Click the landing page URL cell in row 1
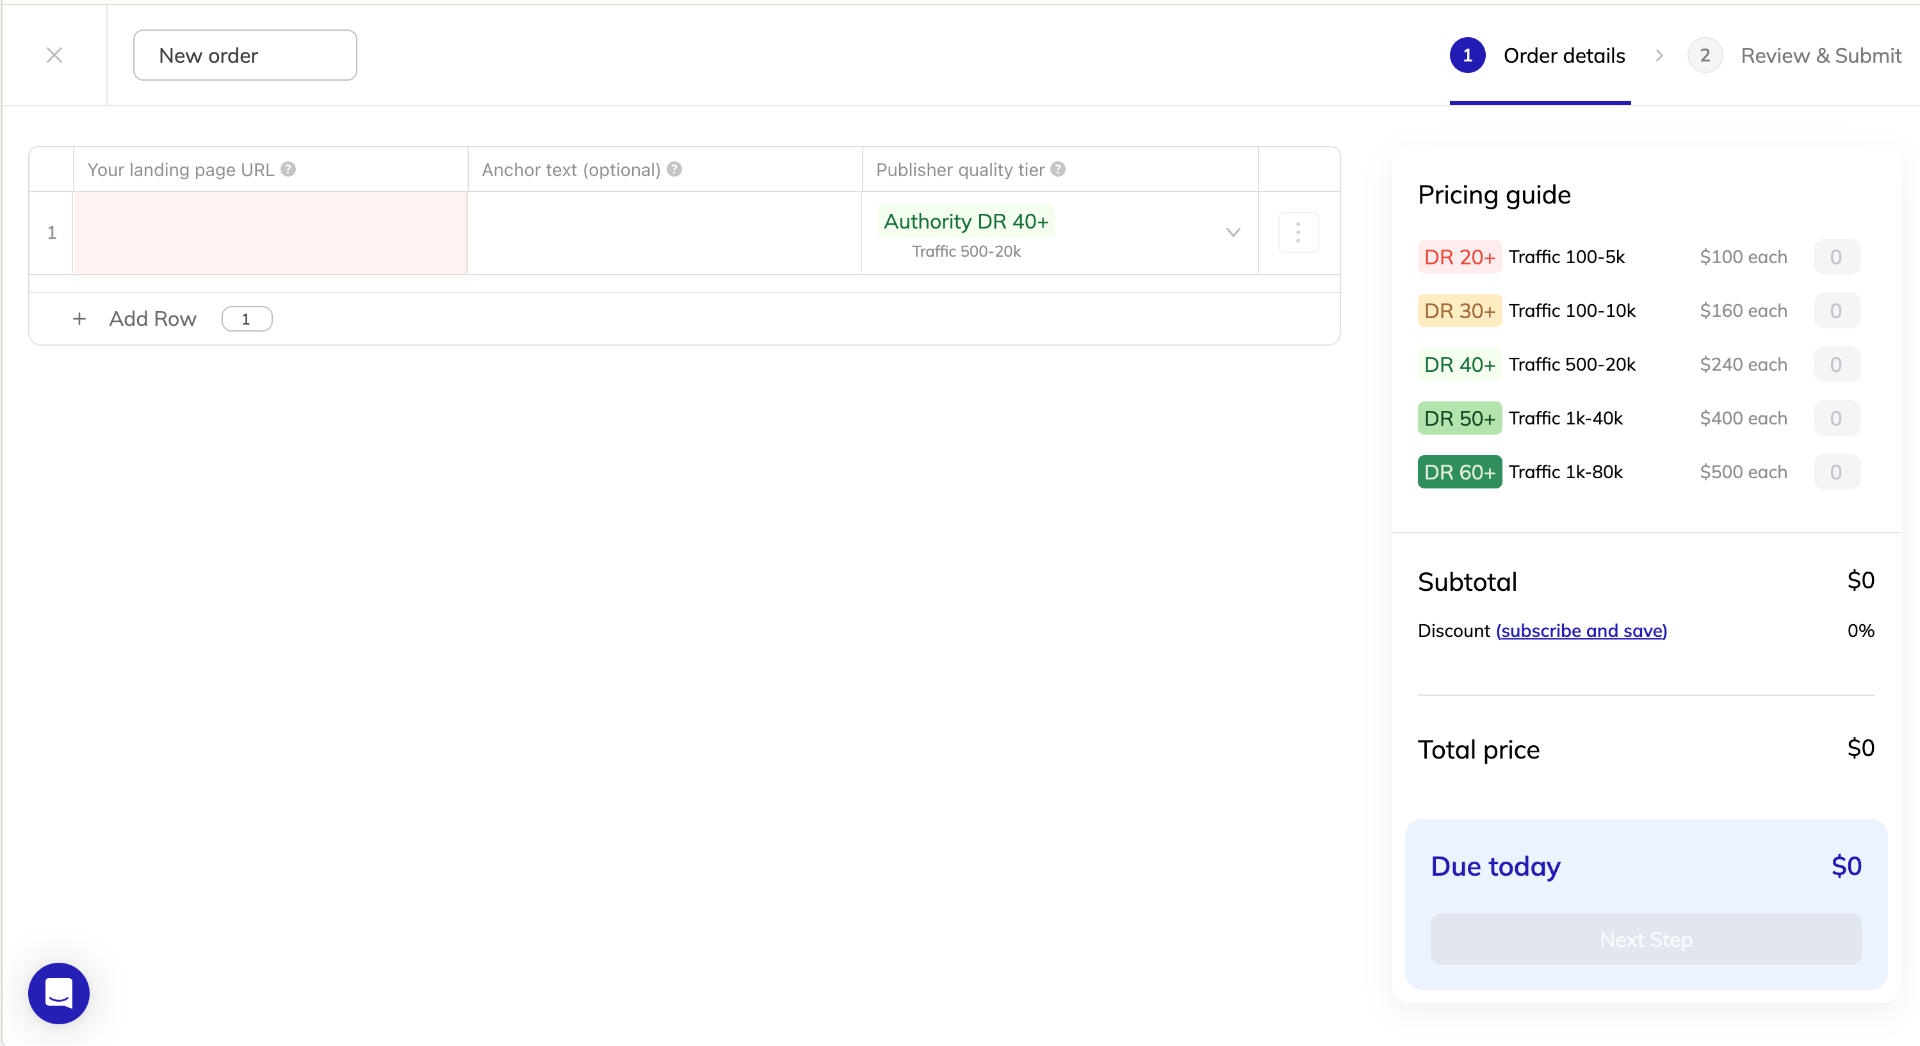The image size is (1920, 1046). [x=270, y=233]
